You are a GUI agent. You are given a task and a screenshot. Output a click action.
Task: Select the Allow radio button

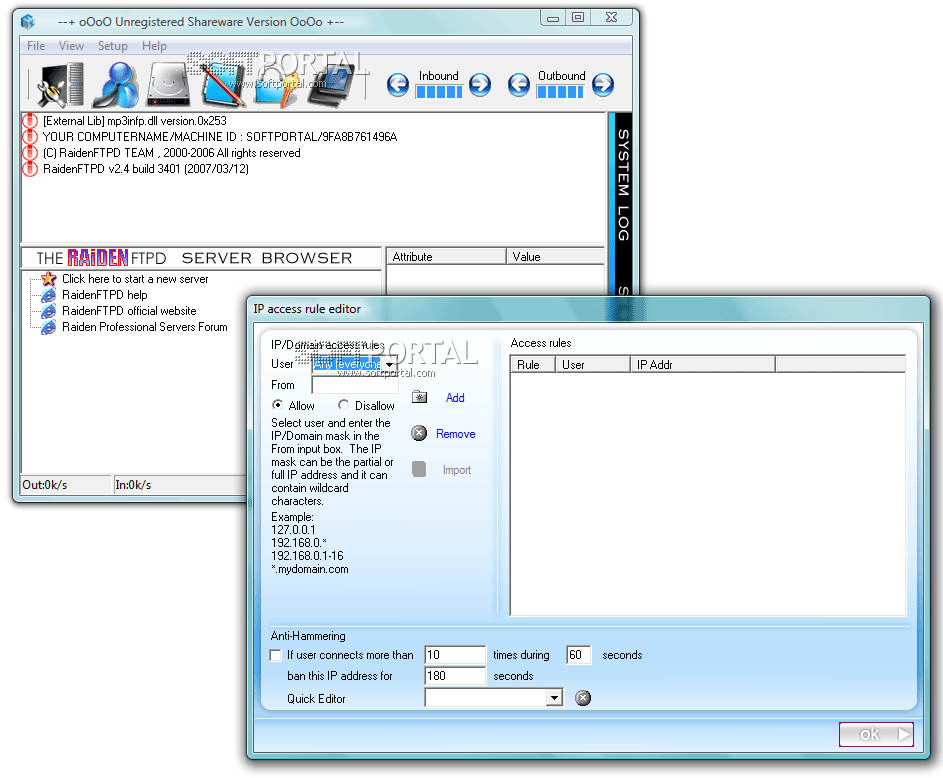pos(277,405)
